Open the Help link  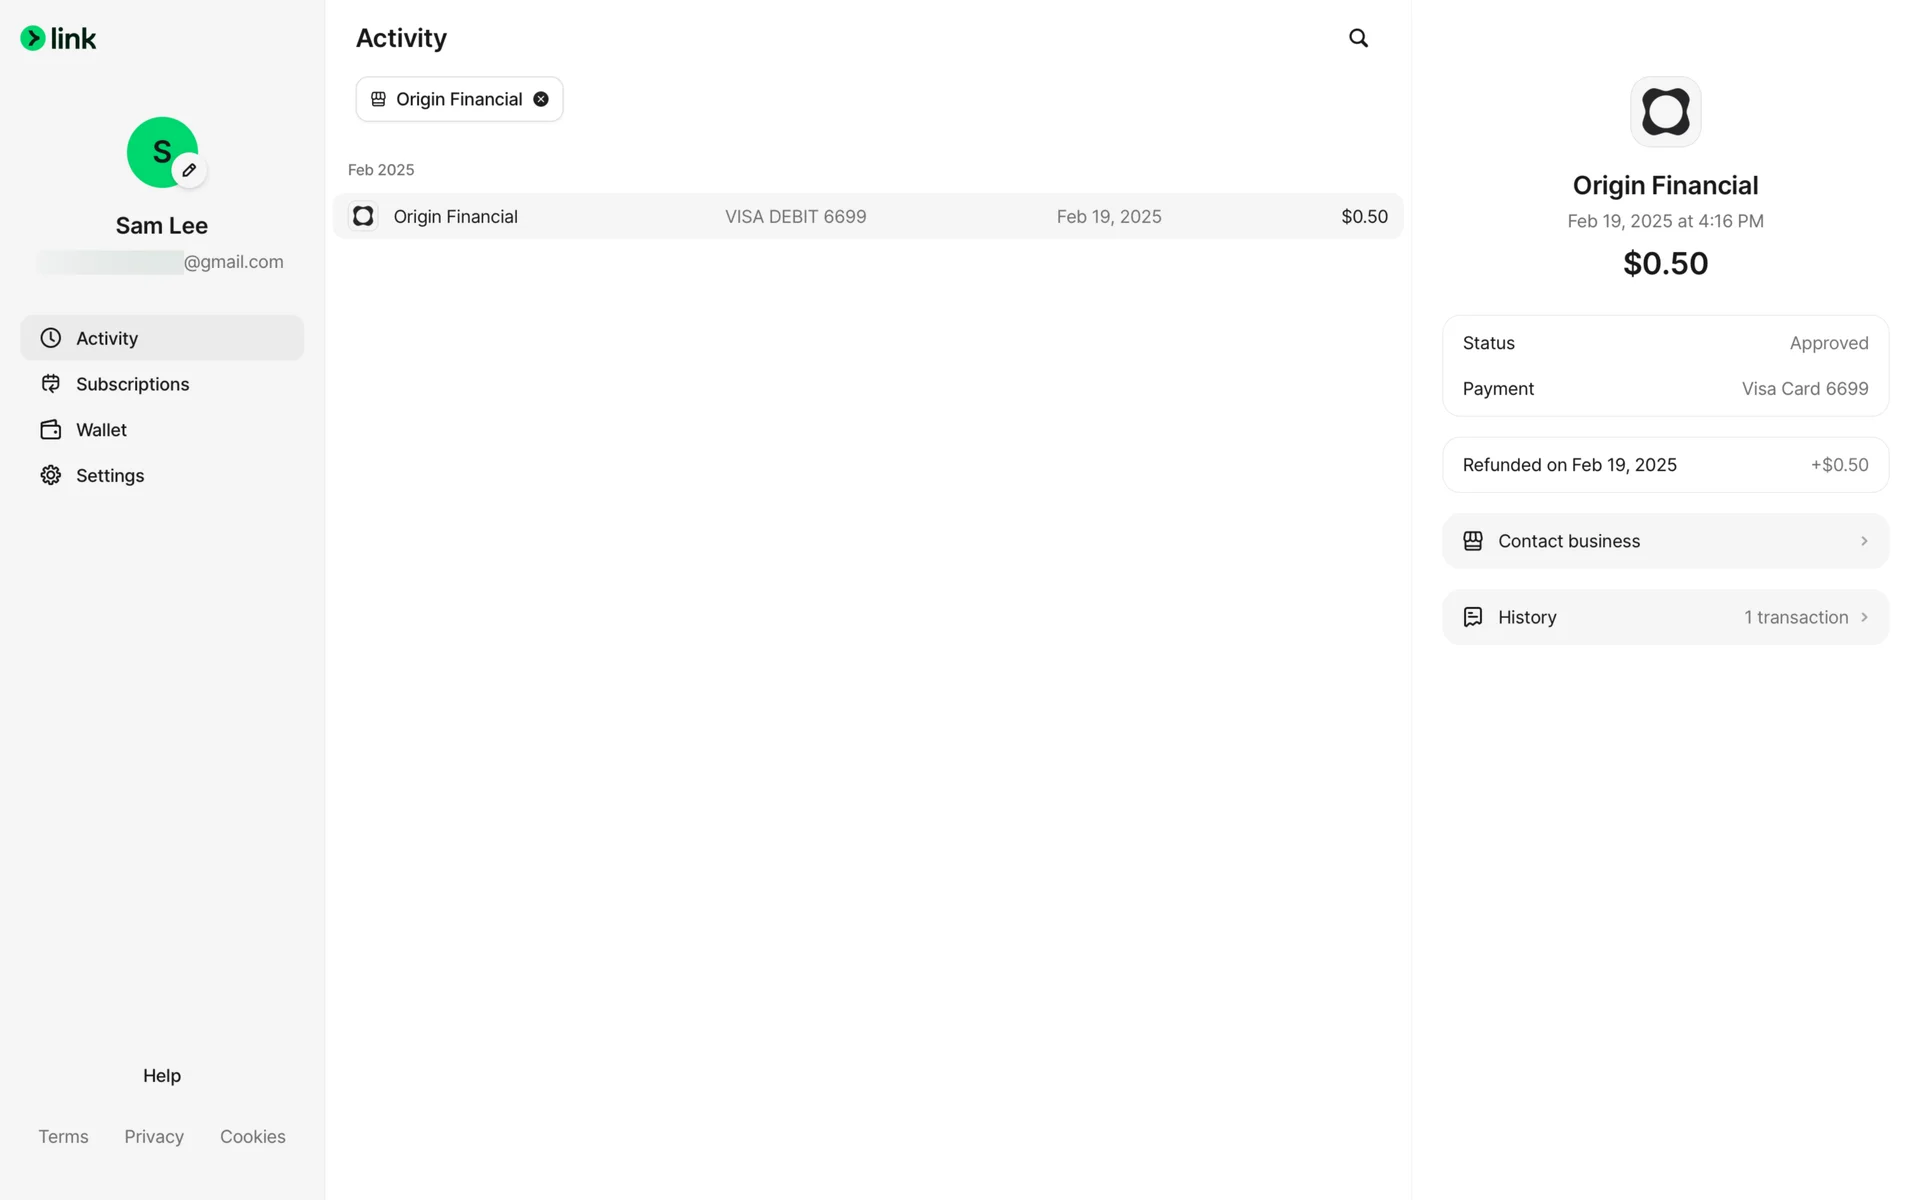[x=162, y=1076]
